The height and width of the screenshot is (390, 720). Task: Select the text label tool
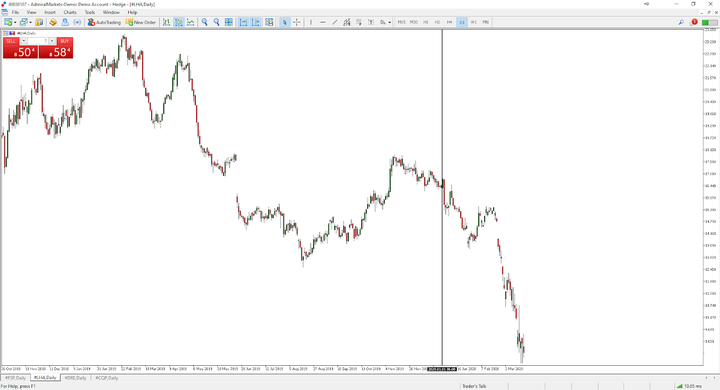(x=371, y=22)
